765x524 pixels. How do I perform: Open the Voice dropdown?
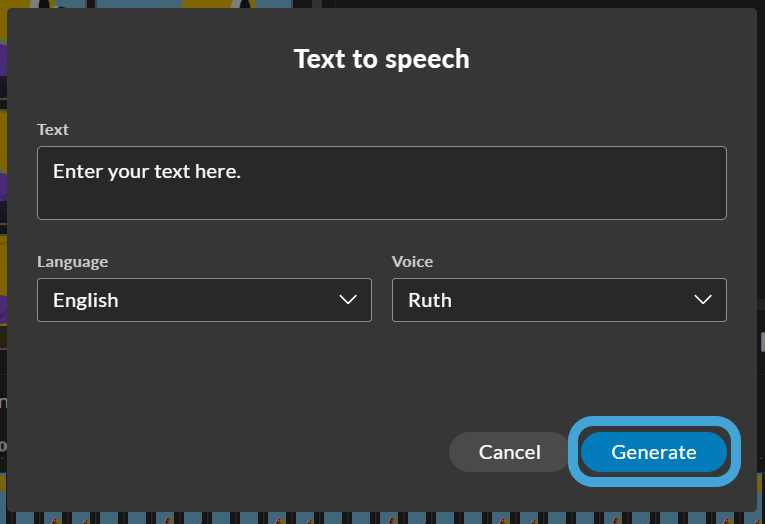click(559, 300)
